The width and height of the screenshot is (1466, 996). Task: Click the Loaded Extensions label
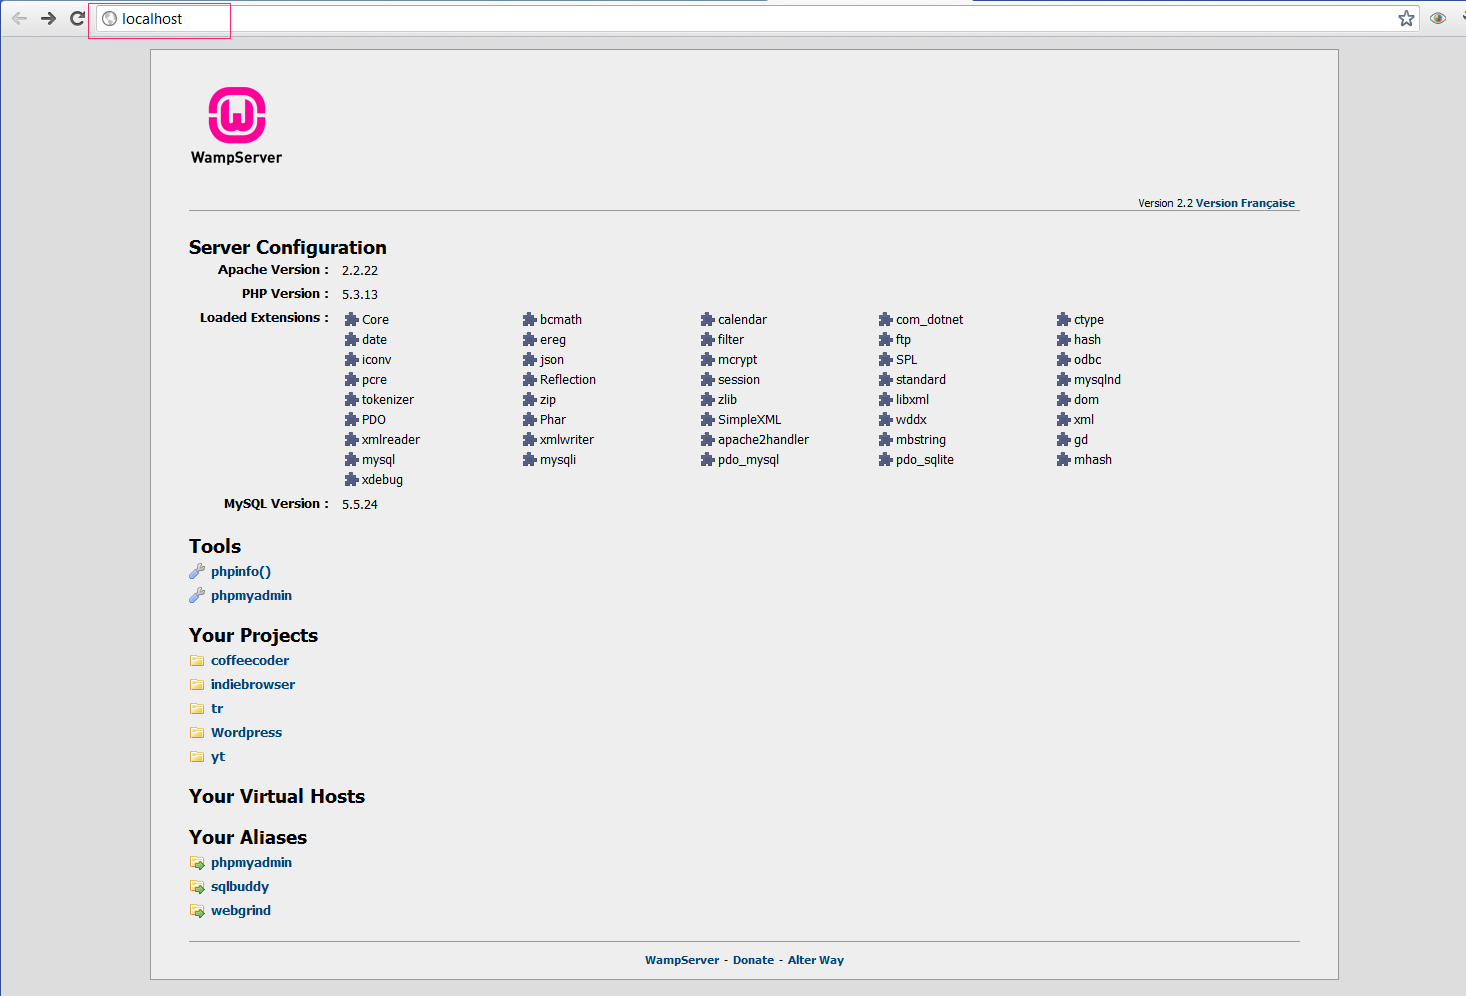click(264, 318)
